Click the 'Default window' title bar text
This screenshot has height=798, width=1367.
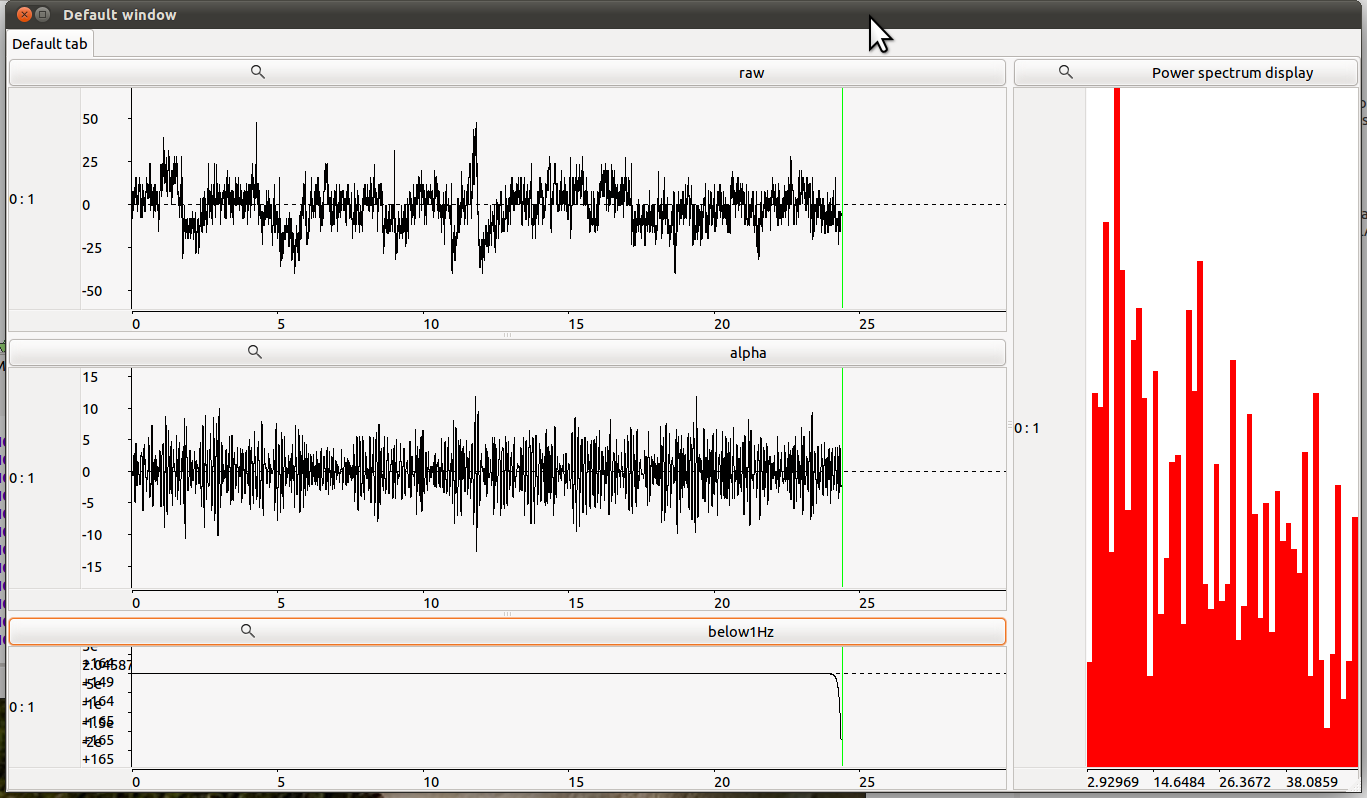[x=120, y=14]
